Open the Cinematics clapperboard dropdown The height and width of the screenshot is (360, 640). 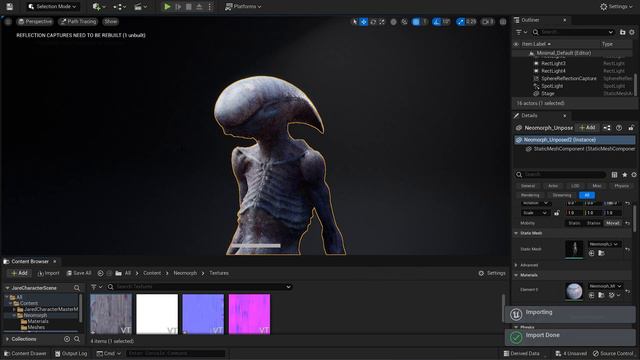point(140,7)
